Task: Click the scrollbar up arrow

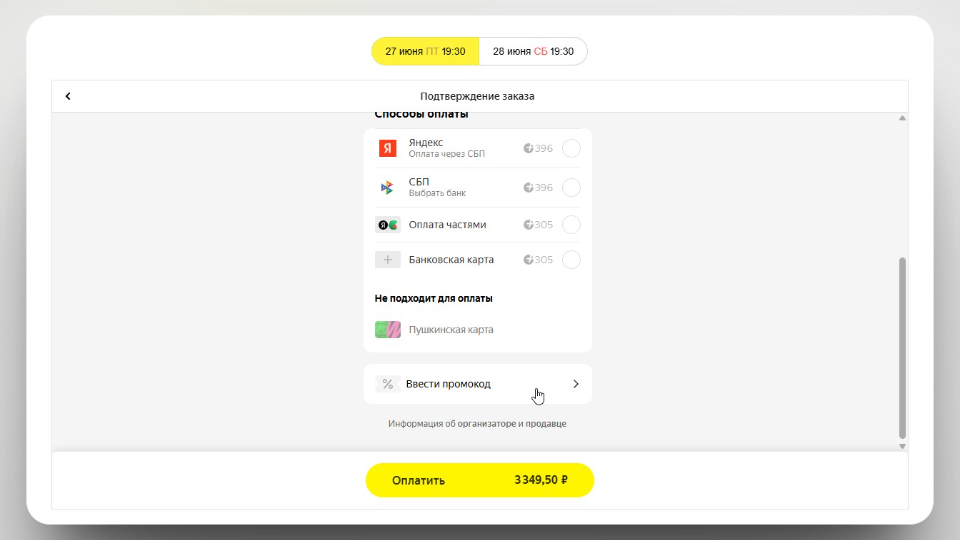Action: (x=902, y=118)
